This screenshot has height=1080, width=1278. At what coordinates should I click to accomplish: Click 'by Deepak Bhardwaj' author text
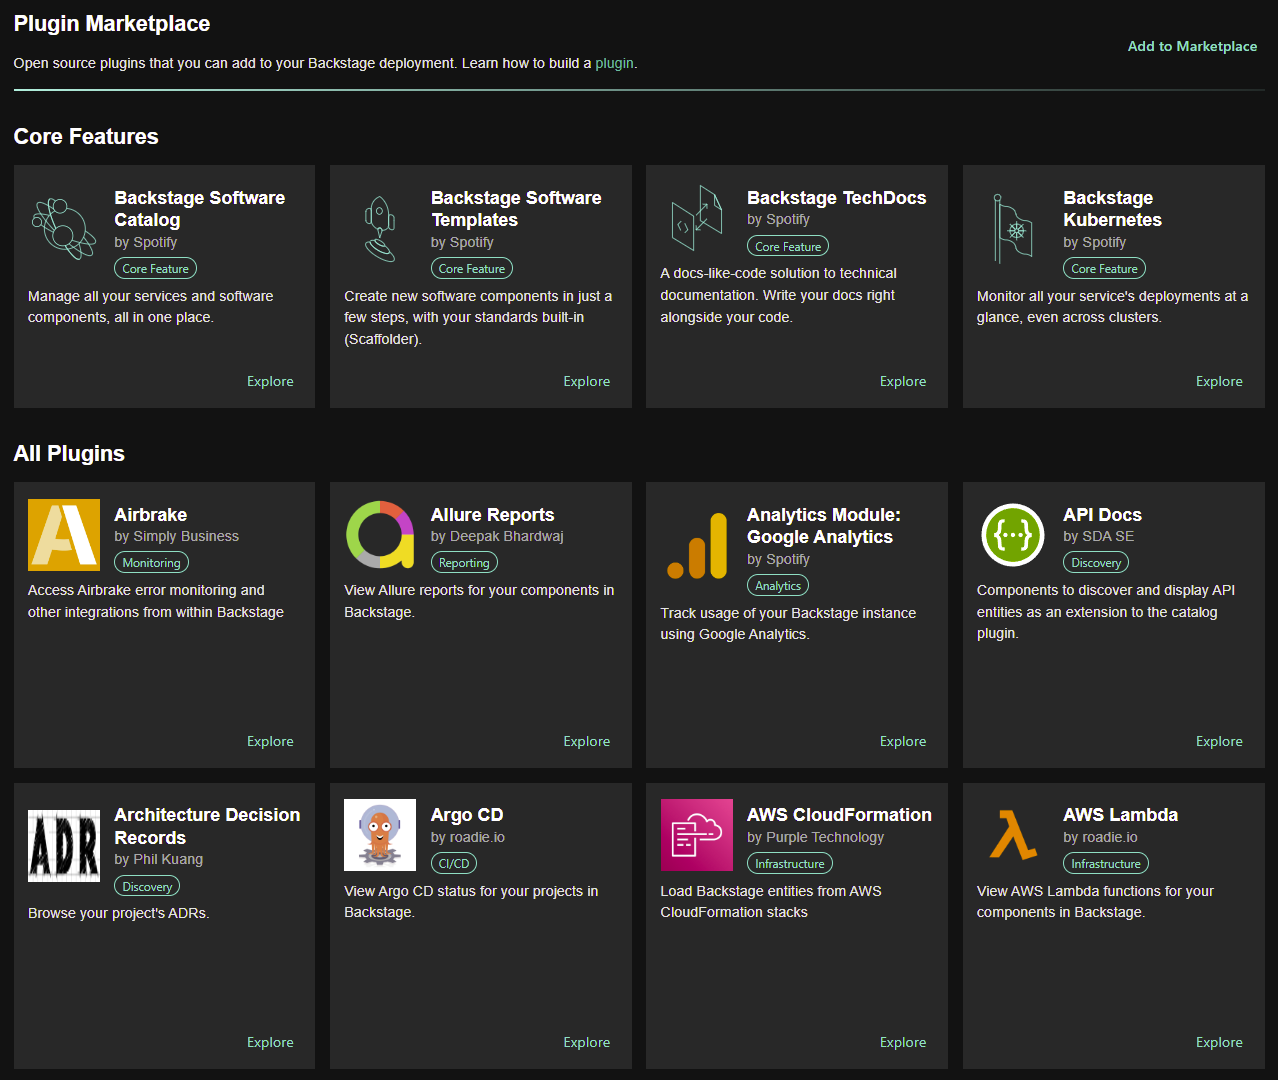[497, 536]
